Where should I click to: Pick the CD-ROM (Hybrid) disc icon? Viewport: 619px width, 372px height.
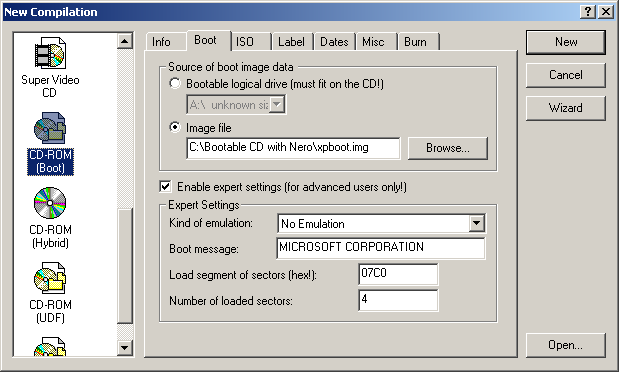pos(50,203)
